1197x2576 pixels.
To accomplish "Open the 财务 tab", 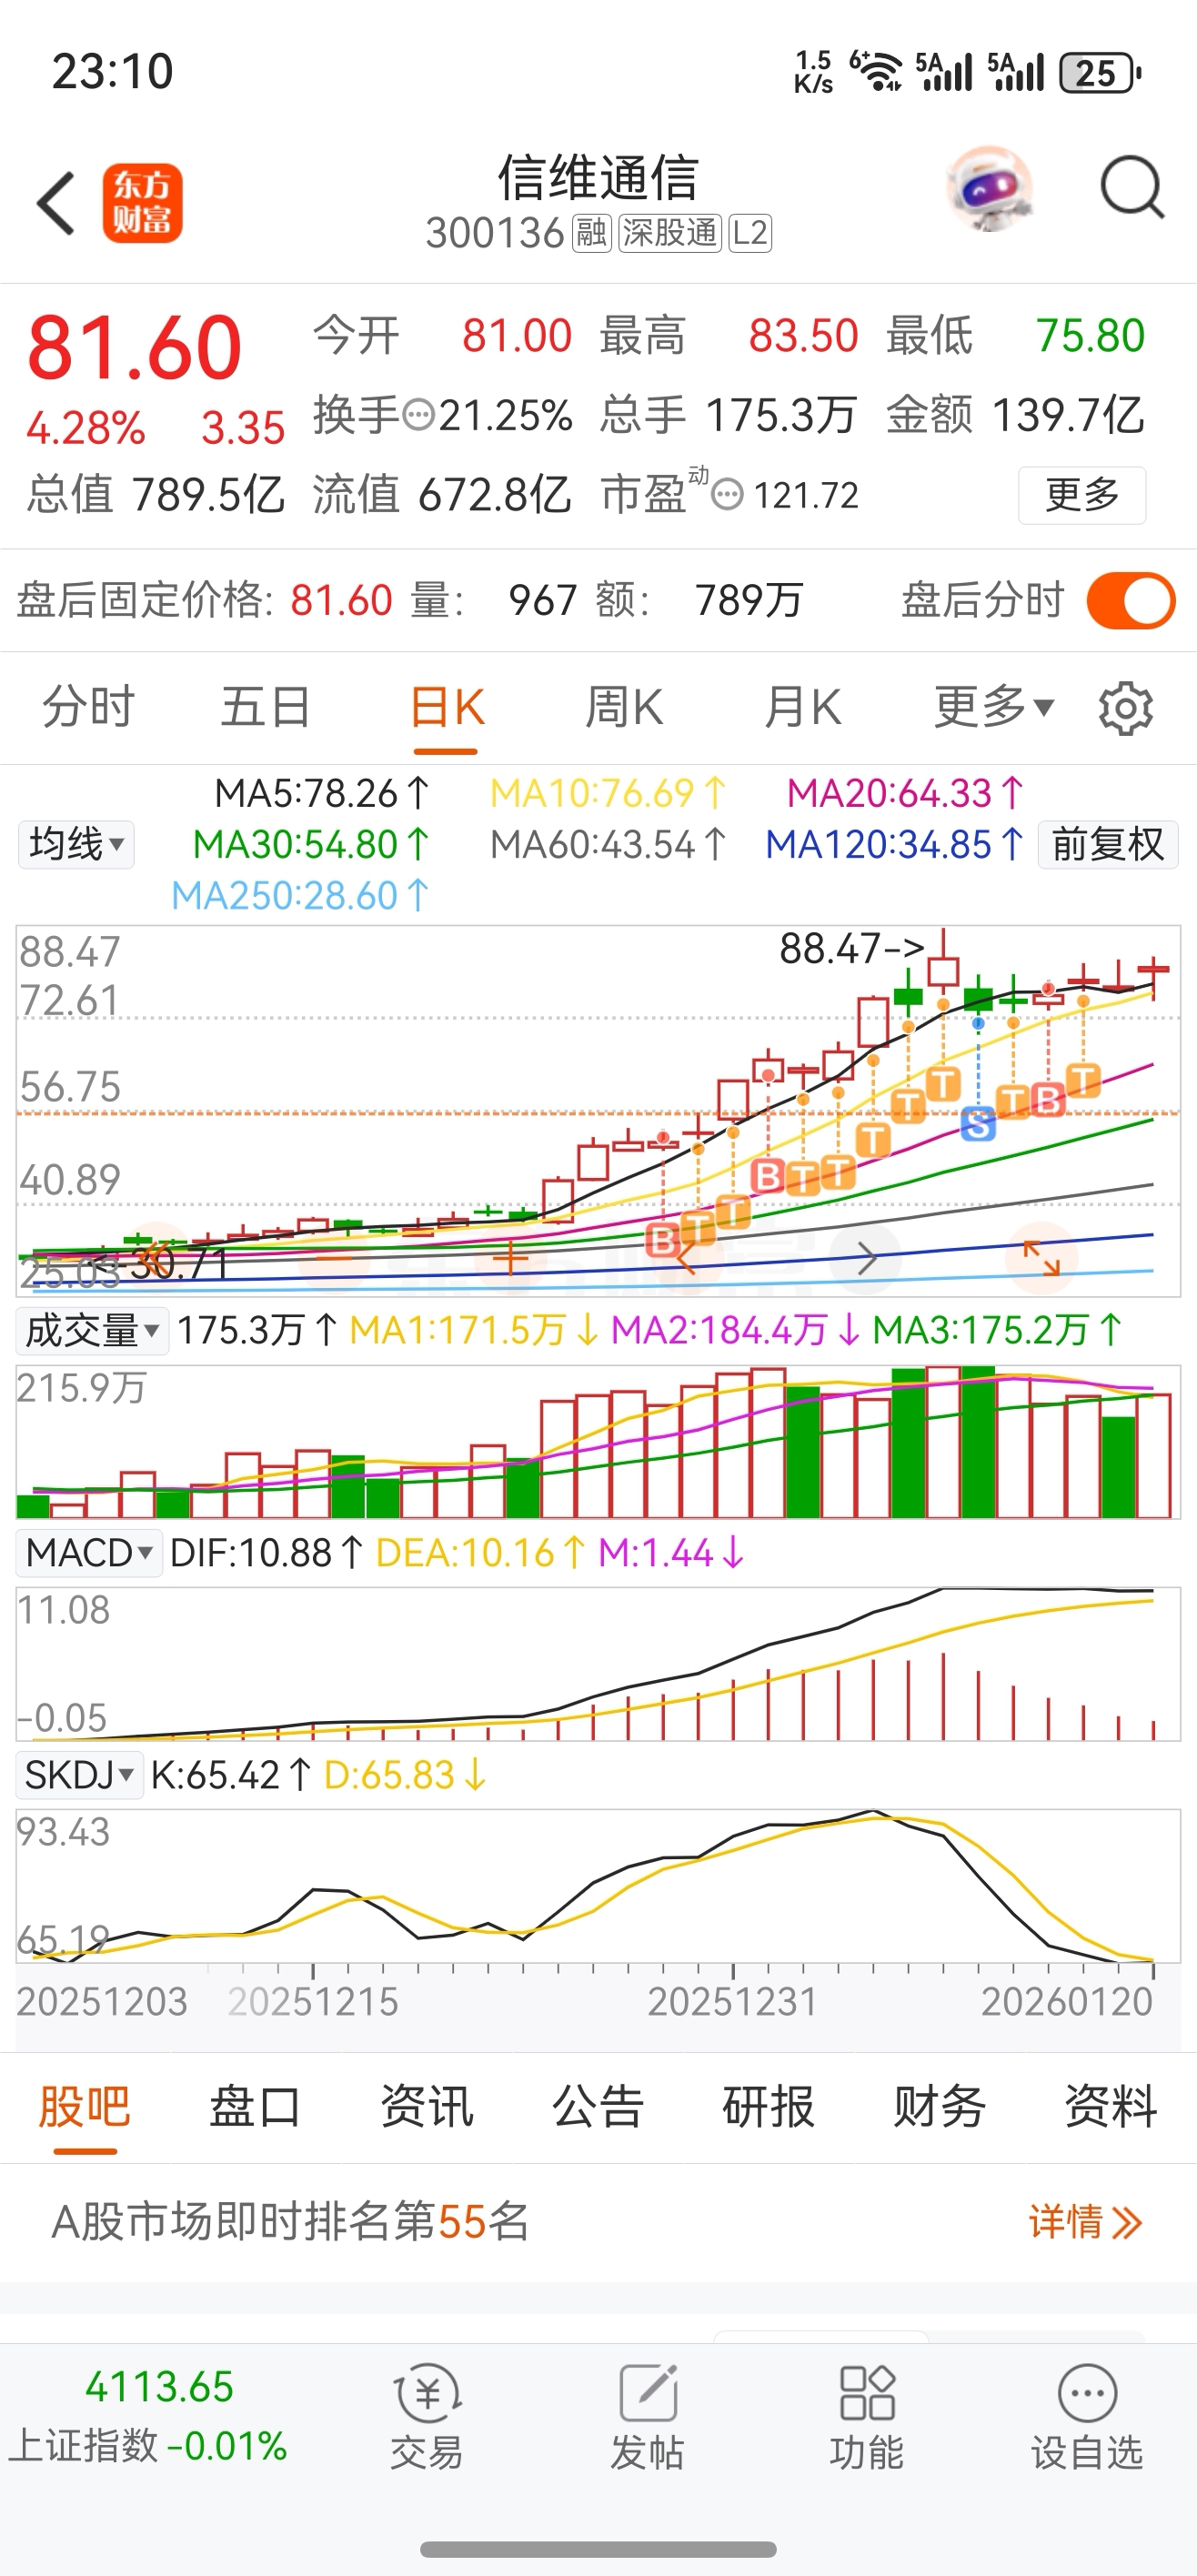I will 939,2106.
